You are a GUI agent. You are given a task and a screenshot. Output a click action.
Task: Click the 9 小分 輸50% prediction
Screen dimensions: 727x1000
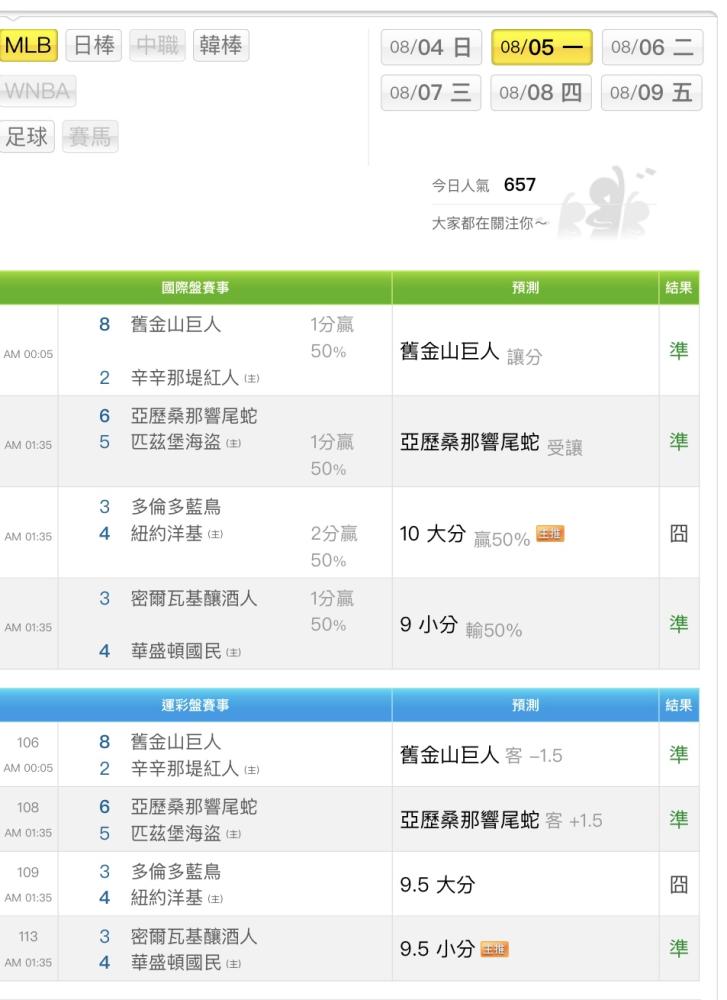pos(461,625)
